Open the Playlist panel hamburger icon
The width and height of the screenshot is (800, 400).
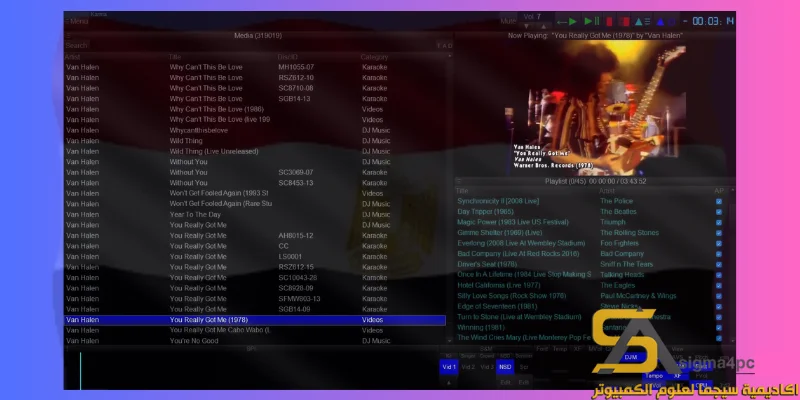[x=459, y=181]
